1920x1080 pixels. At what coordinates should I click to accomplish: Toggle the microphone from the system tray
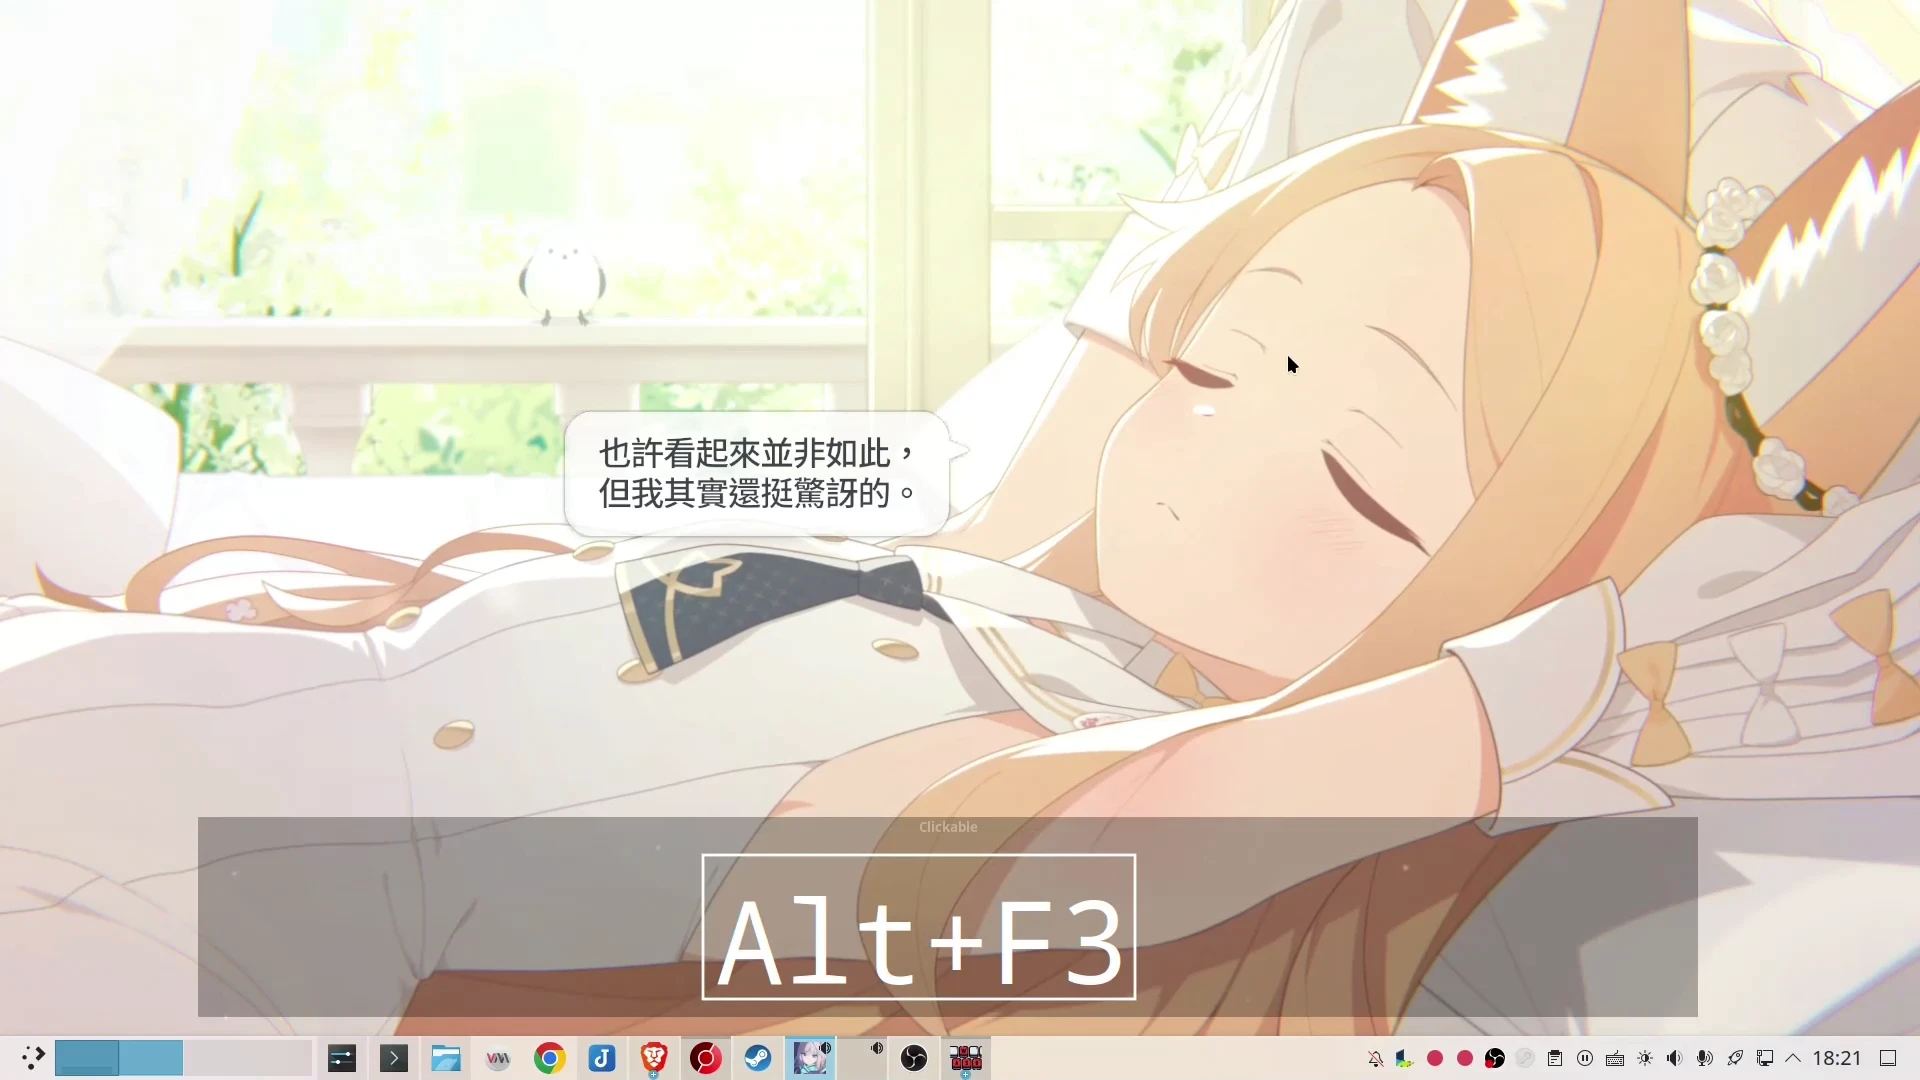coord(1703,1058)
